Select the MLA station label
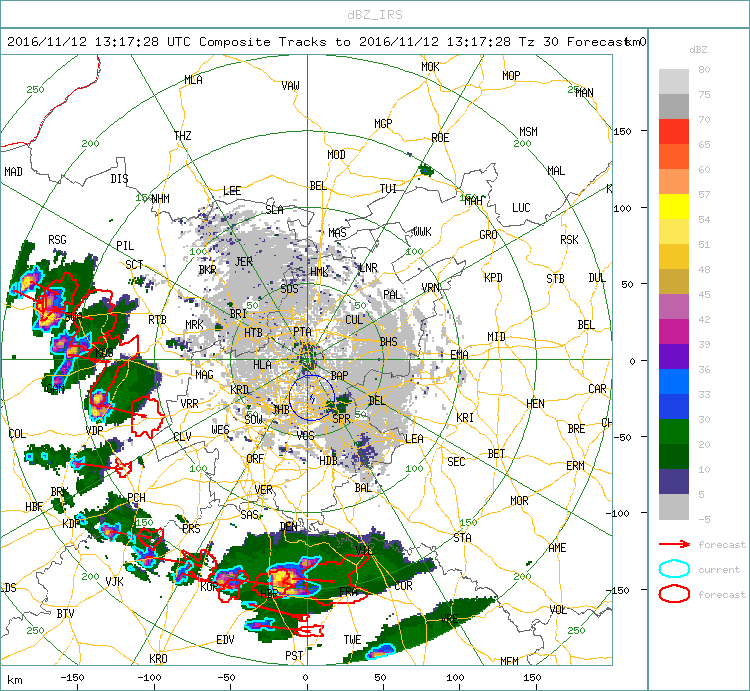The height and width of the screenshot is (691, 750). [193, 80]
